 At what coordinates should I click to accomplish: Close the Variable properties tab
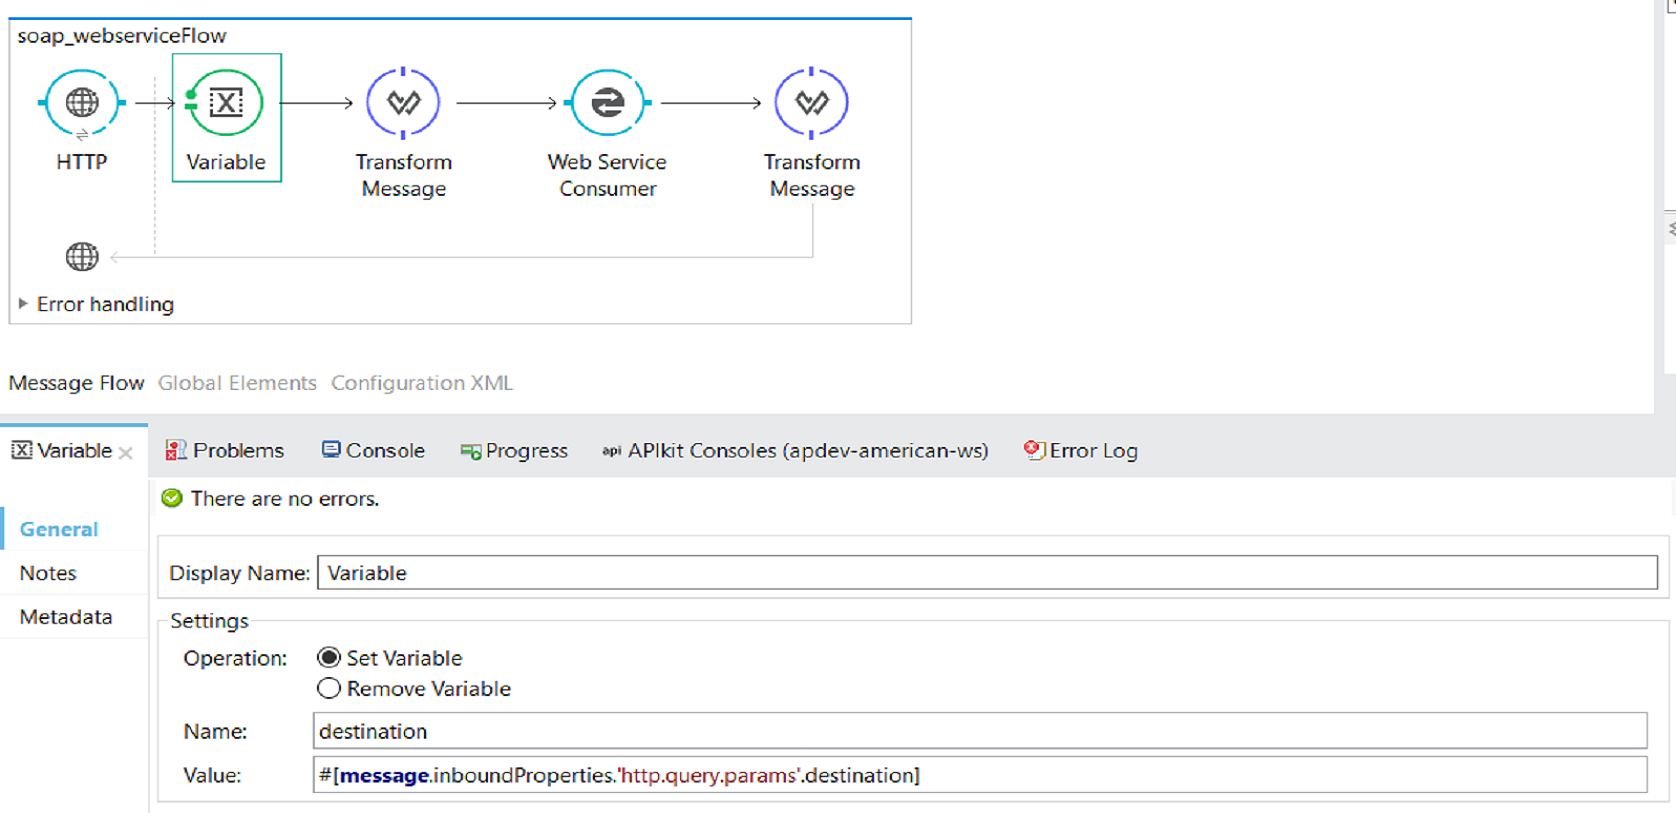[x=126, y=453]
